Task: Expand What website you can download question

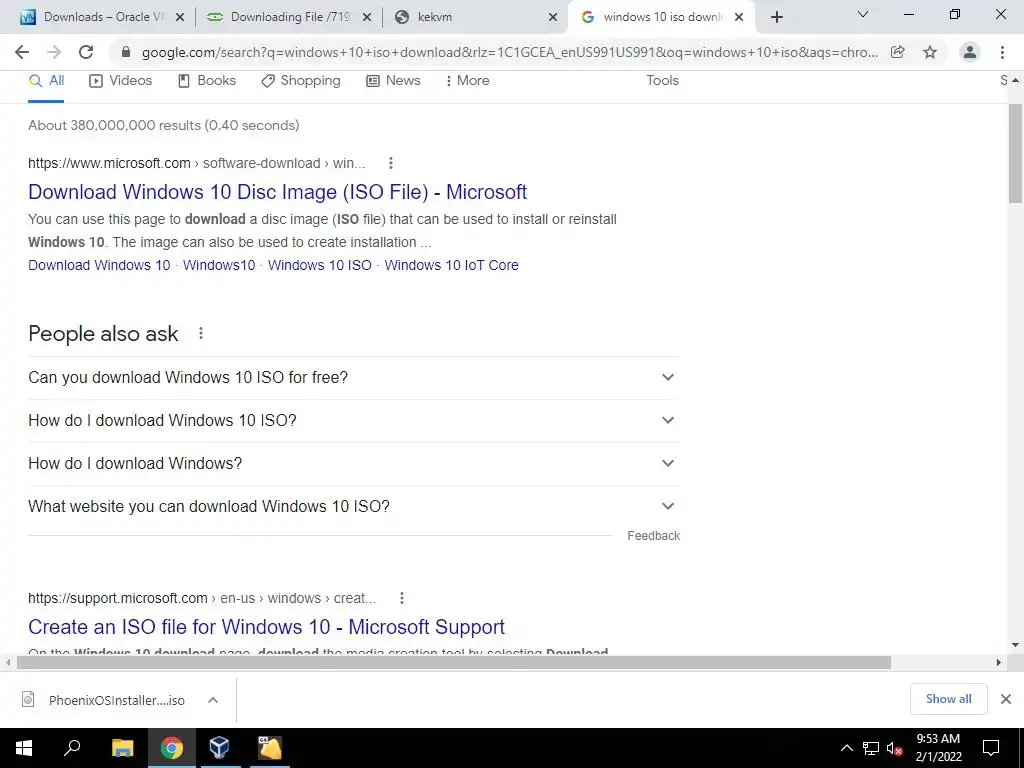Action: pos(354,507)
